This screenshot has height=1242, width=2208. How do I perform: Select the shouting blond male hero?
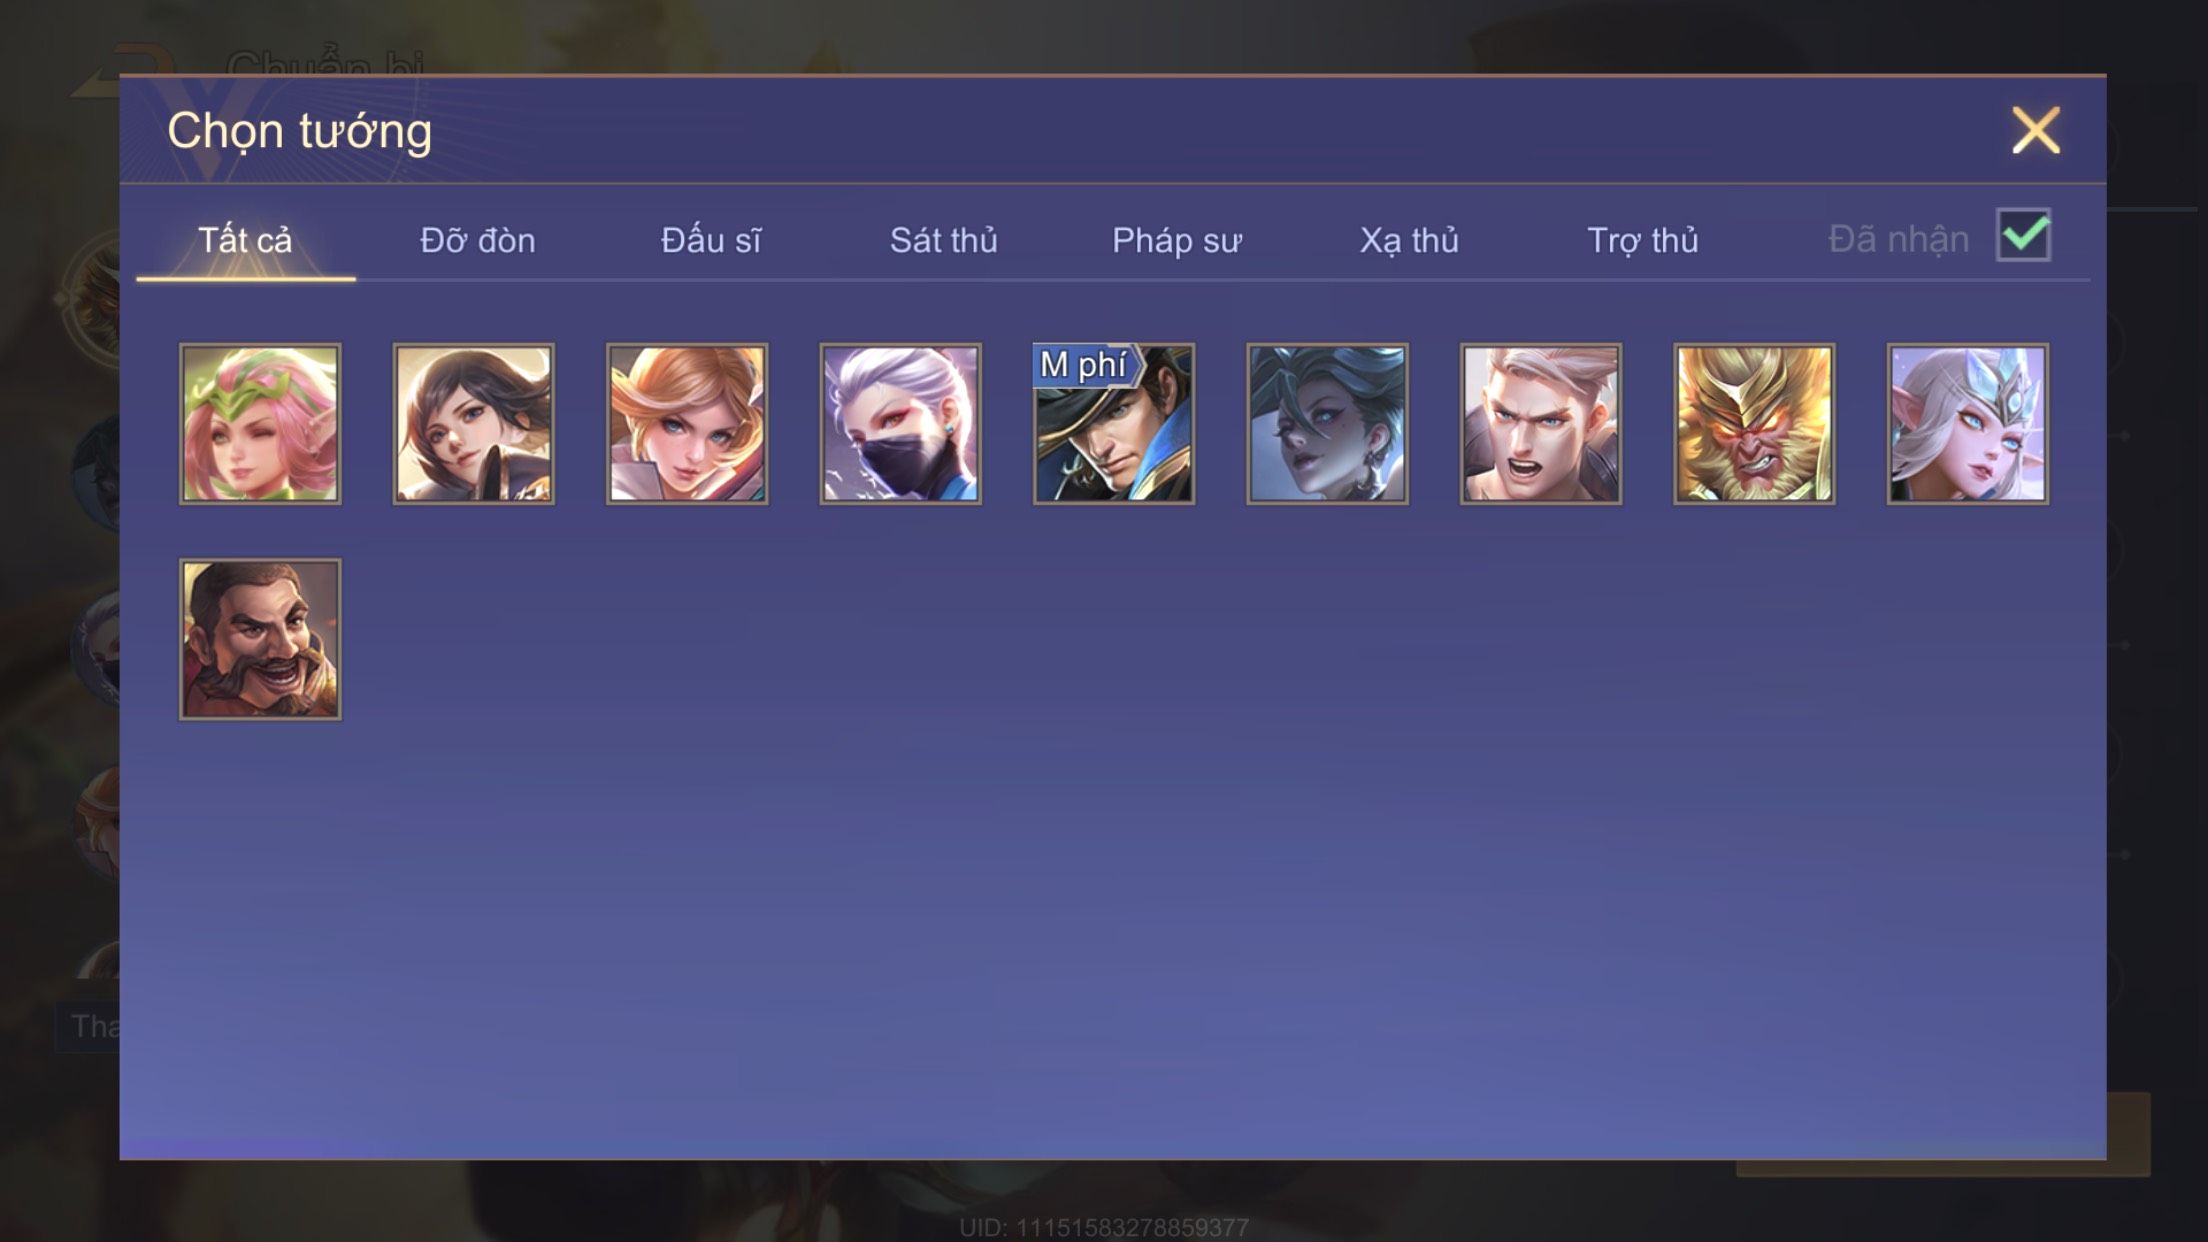point(1541,424)
